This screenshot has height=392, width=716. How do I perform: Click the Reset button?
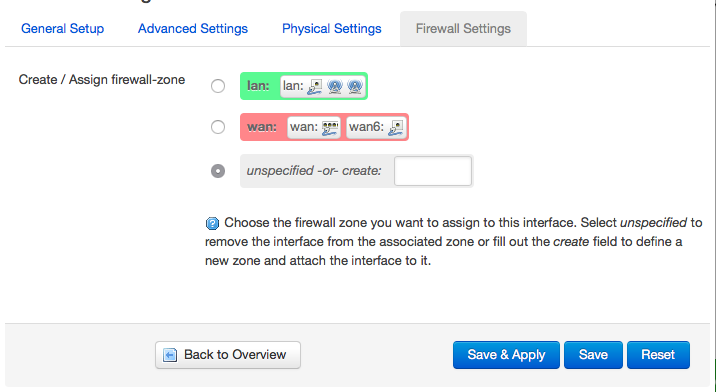click(658, 355)
